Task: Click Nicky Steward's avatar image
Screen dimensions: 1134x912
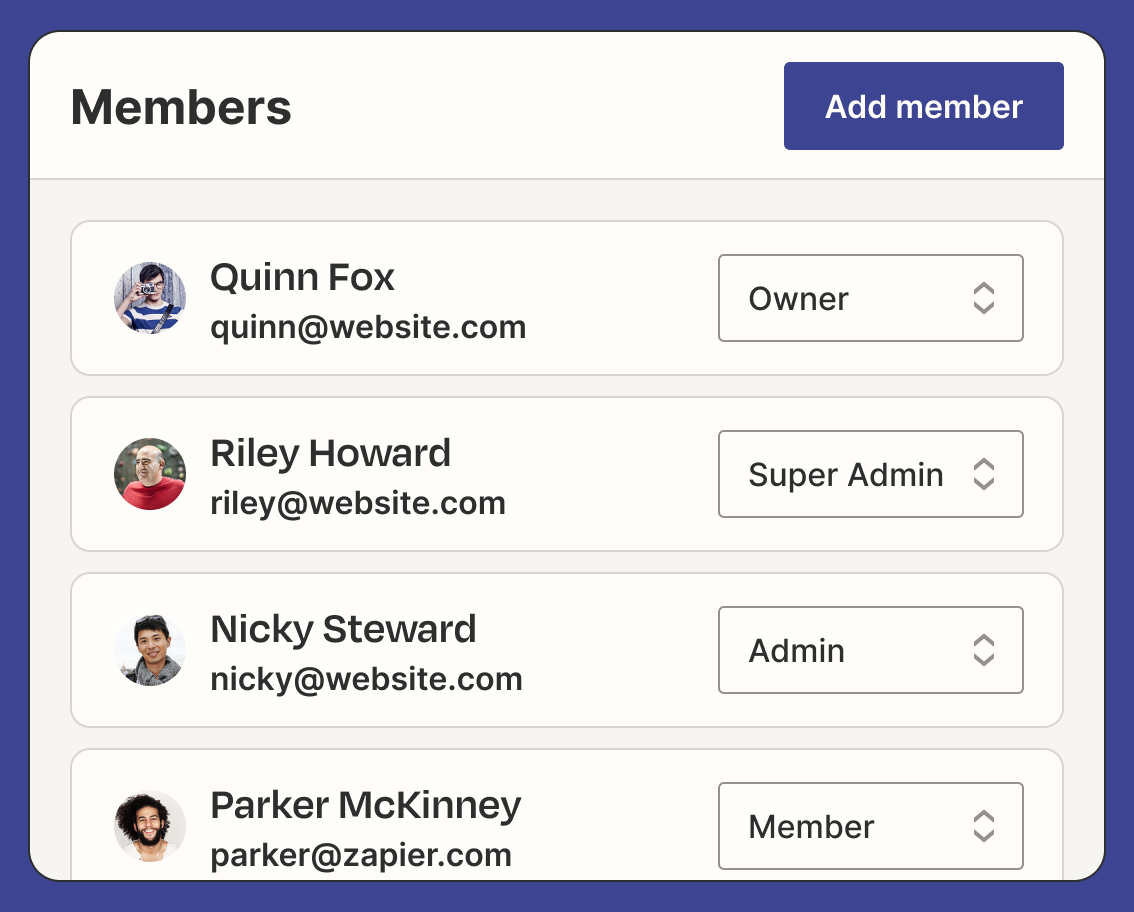Action: 150,650
